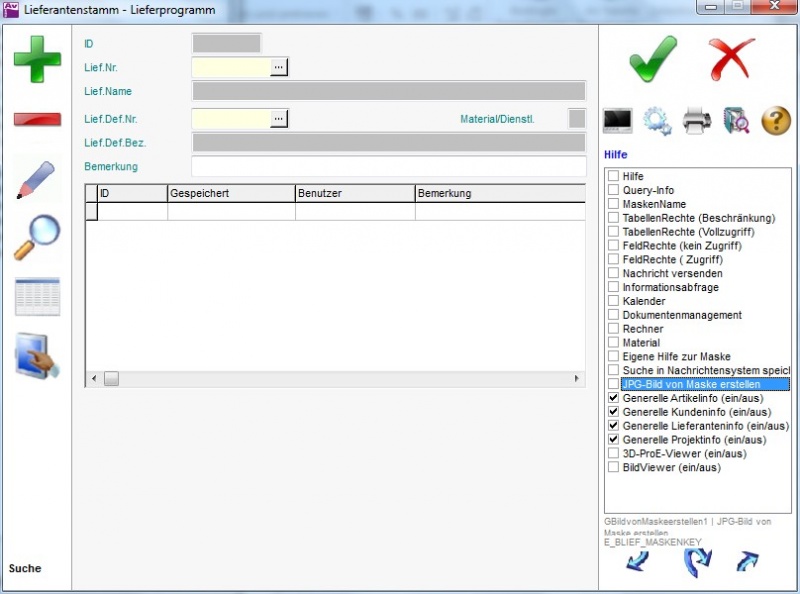Click the table list view icon
This screenshot has width=800, height=594.
coord(37,297)
